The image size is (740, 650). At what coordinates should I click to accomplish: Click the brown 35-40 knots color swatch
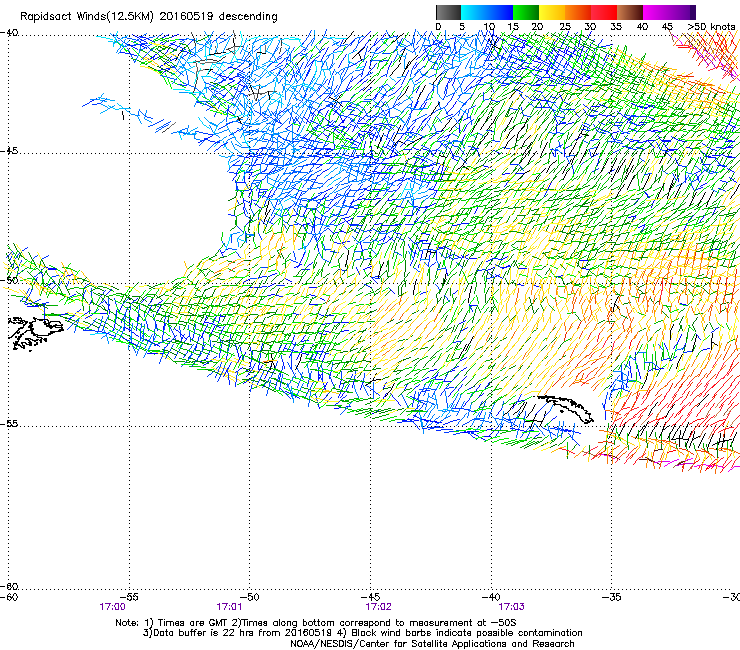(x=630, y=12)
